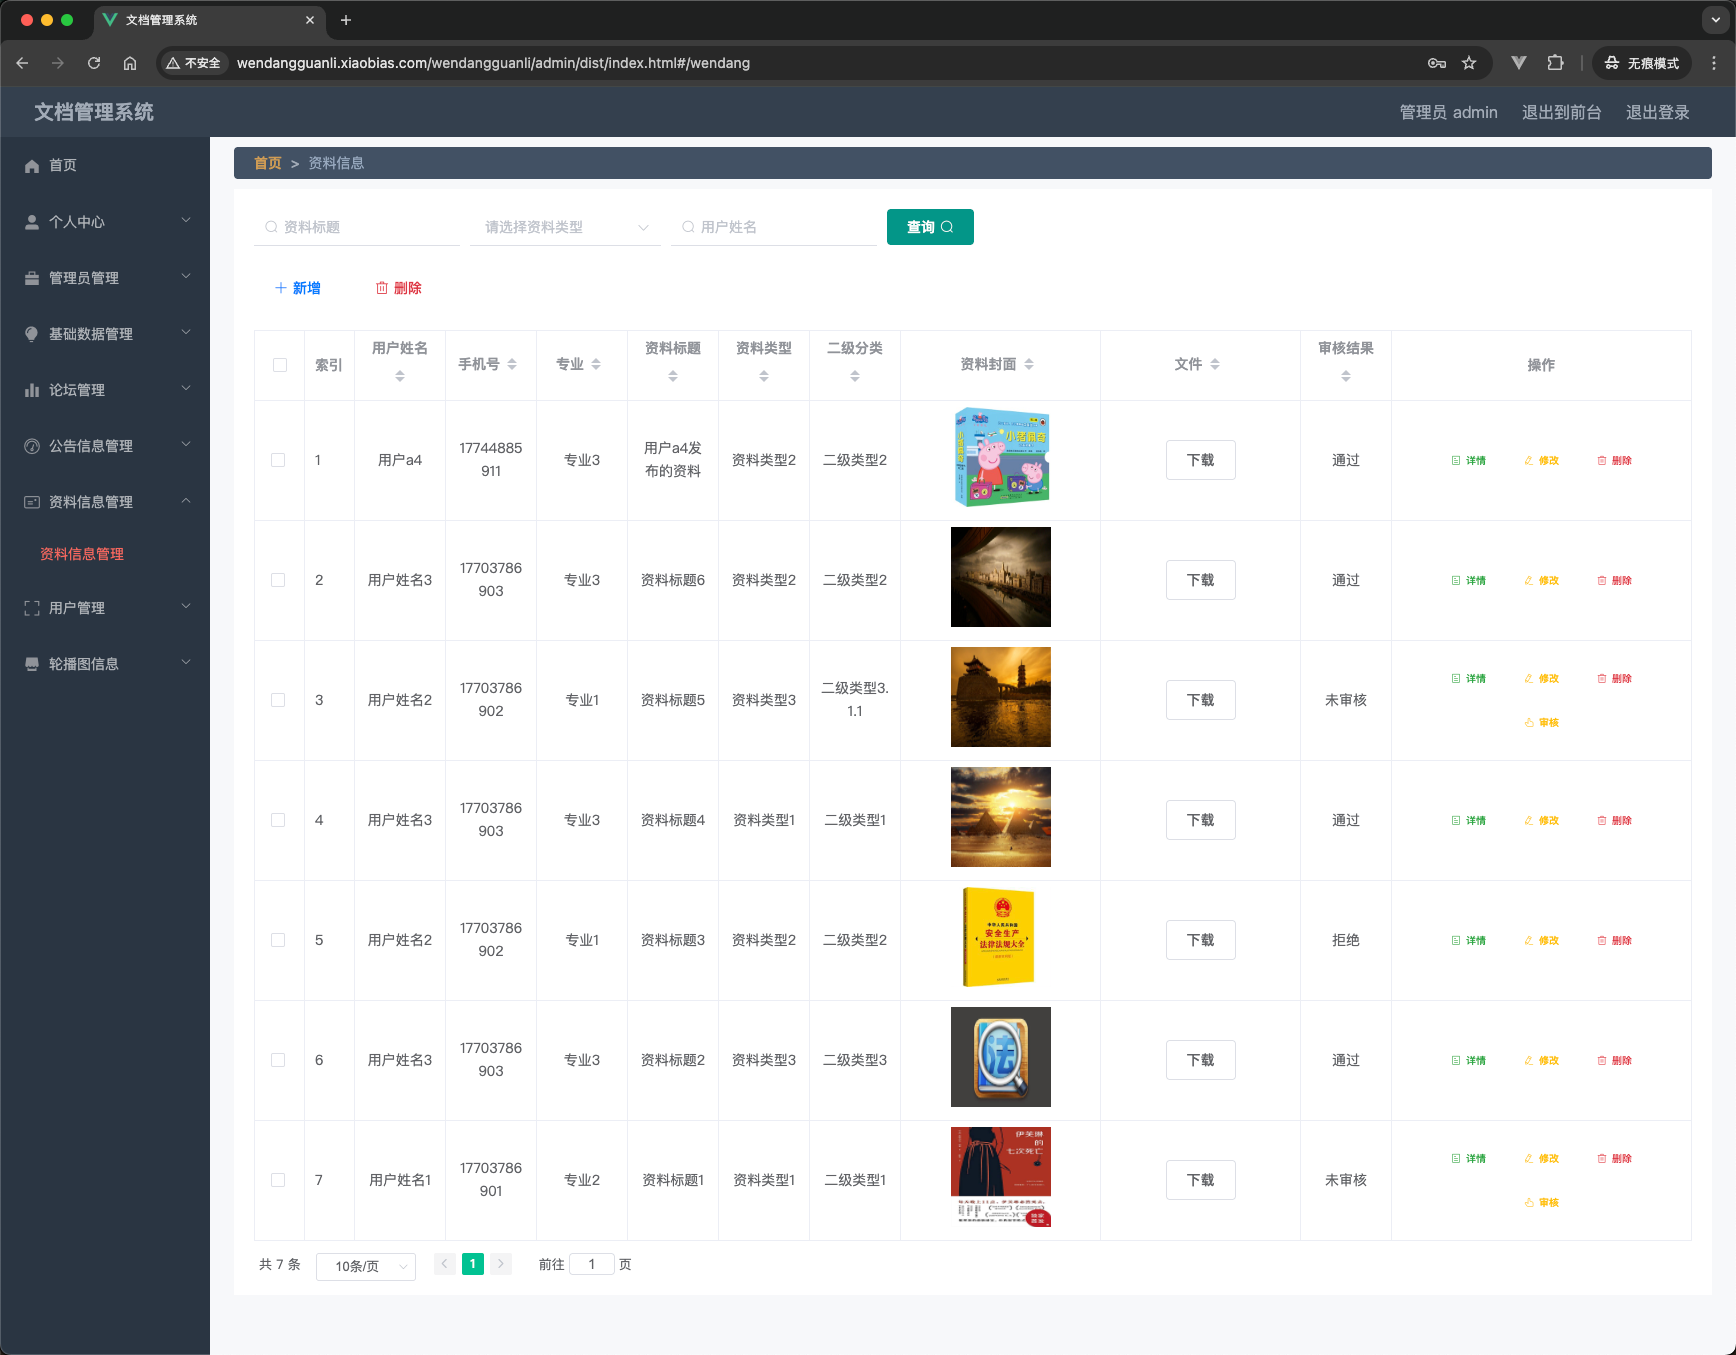Toggle select-all checkbox in table header
The height and width of the screenshot is (1355, 1736).
tap(280, 365)
